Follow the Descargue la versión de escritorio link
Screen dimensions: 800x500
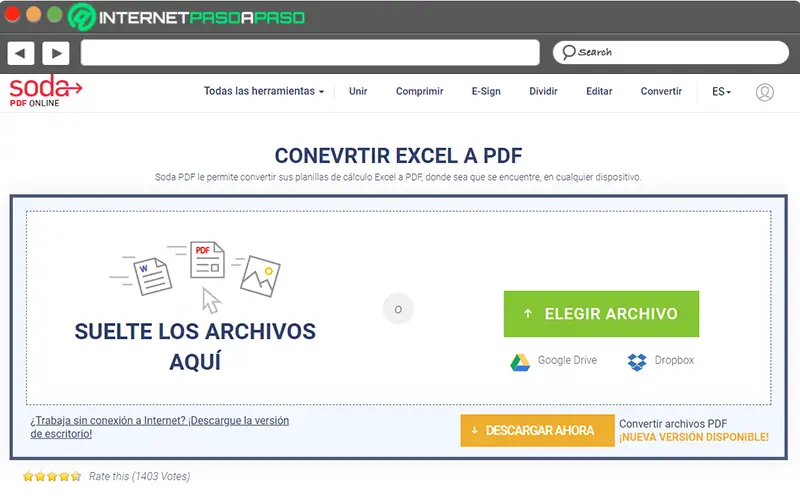(x=160, y=427)
